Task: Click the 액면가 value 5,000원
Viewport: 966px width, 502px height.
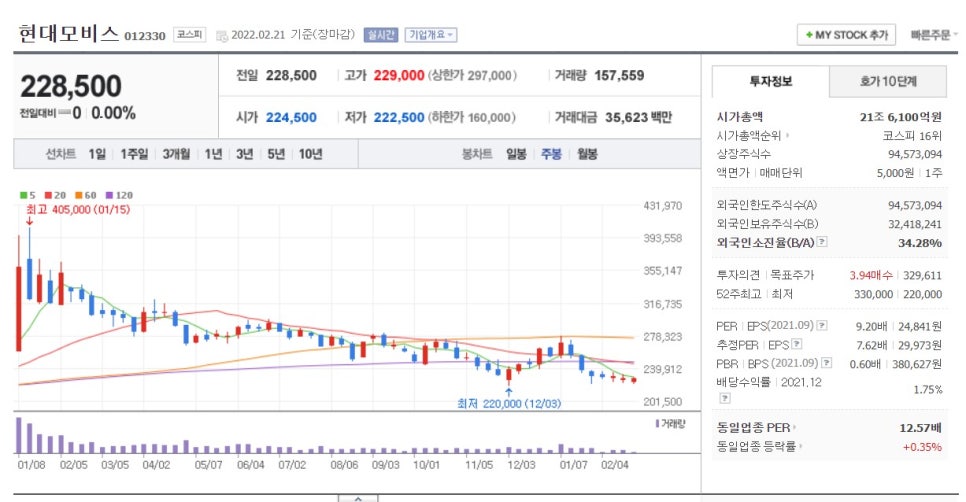Action: click(x=895, y=173)
